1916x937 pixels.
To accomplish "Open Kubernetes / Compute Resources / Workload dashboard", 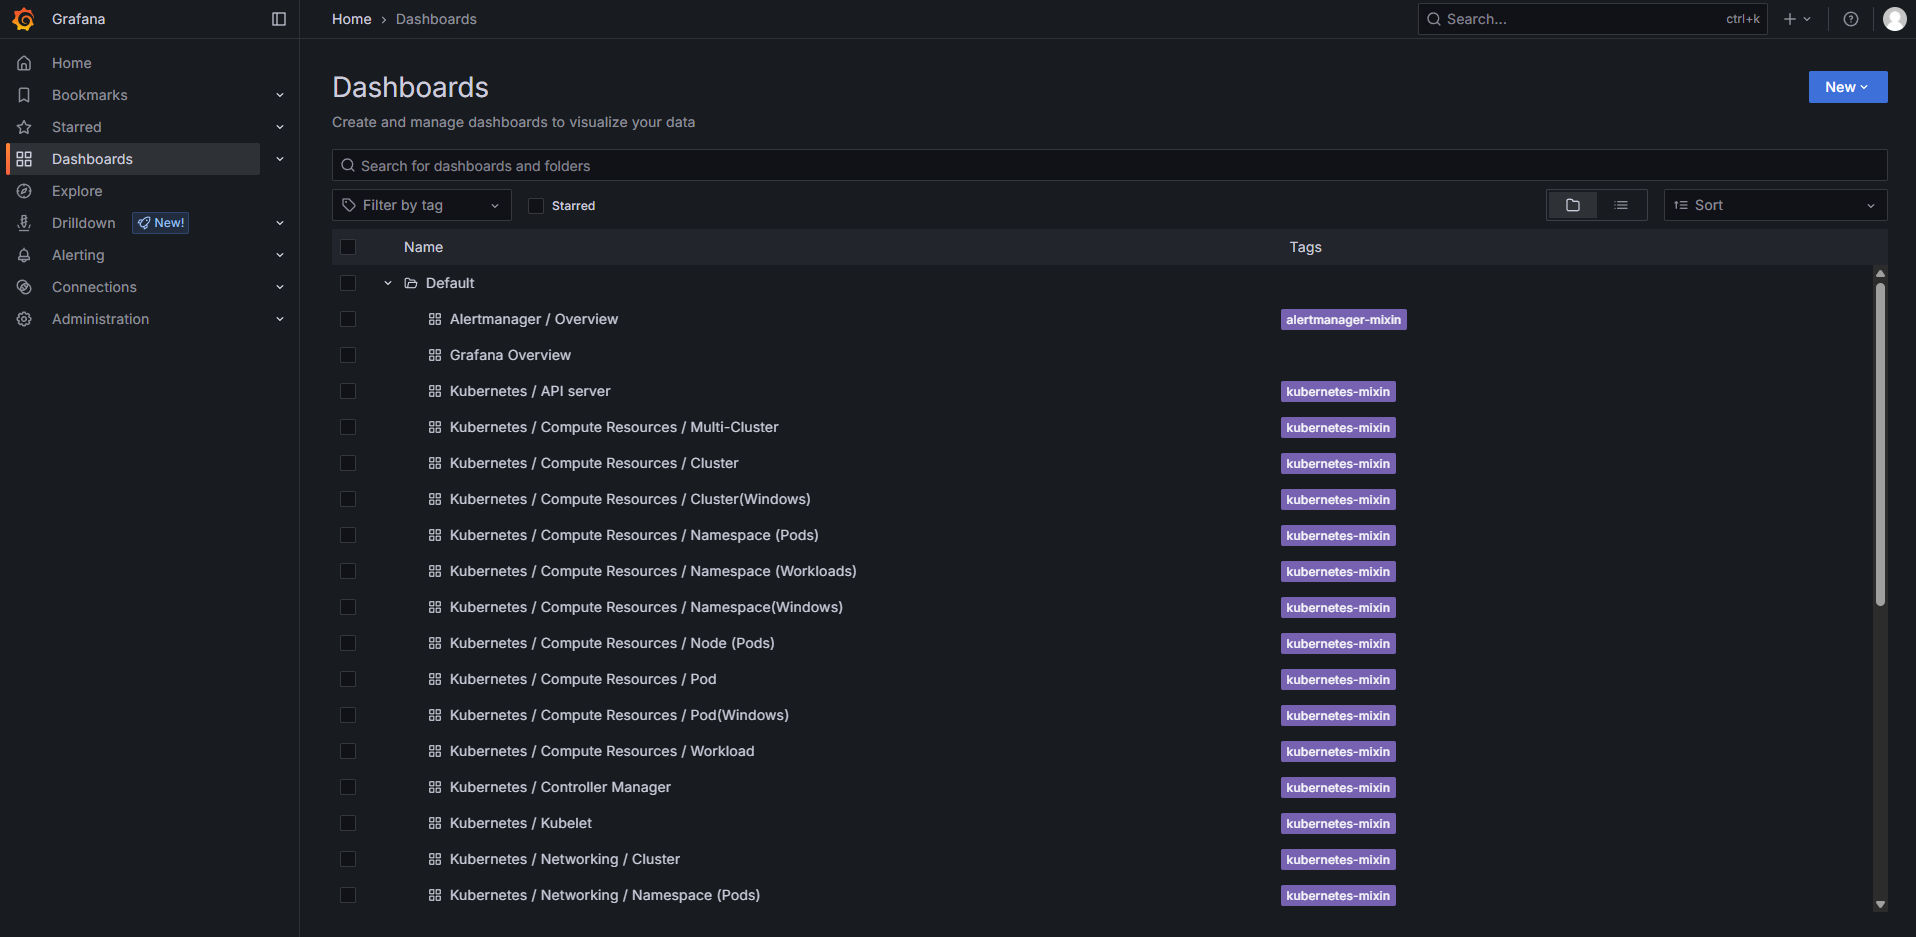I will coord(602,751).
